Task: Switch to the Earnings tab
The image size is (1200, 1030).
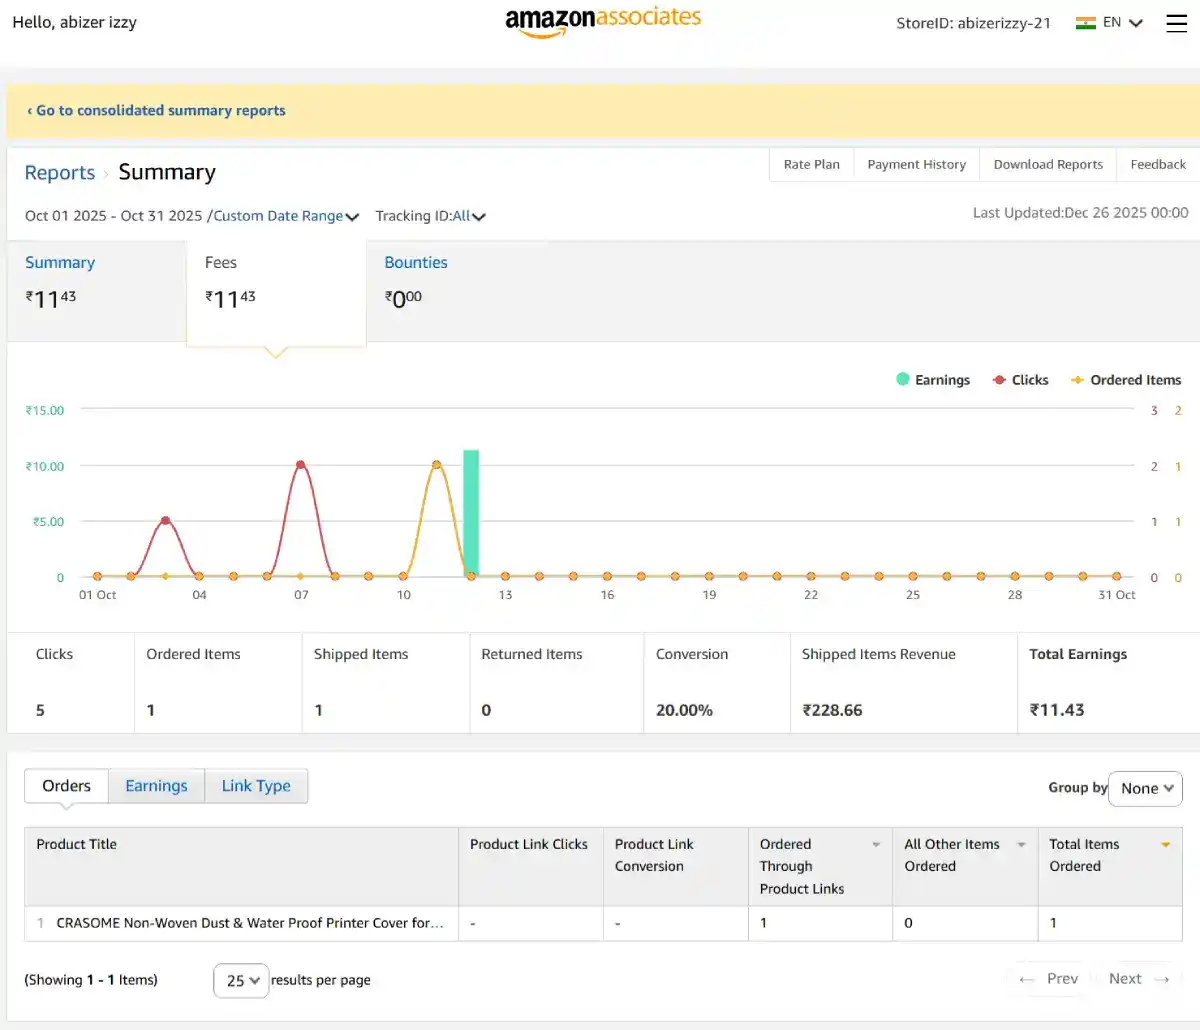Action: 156,786
